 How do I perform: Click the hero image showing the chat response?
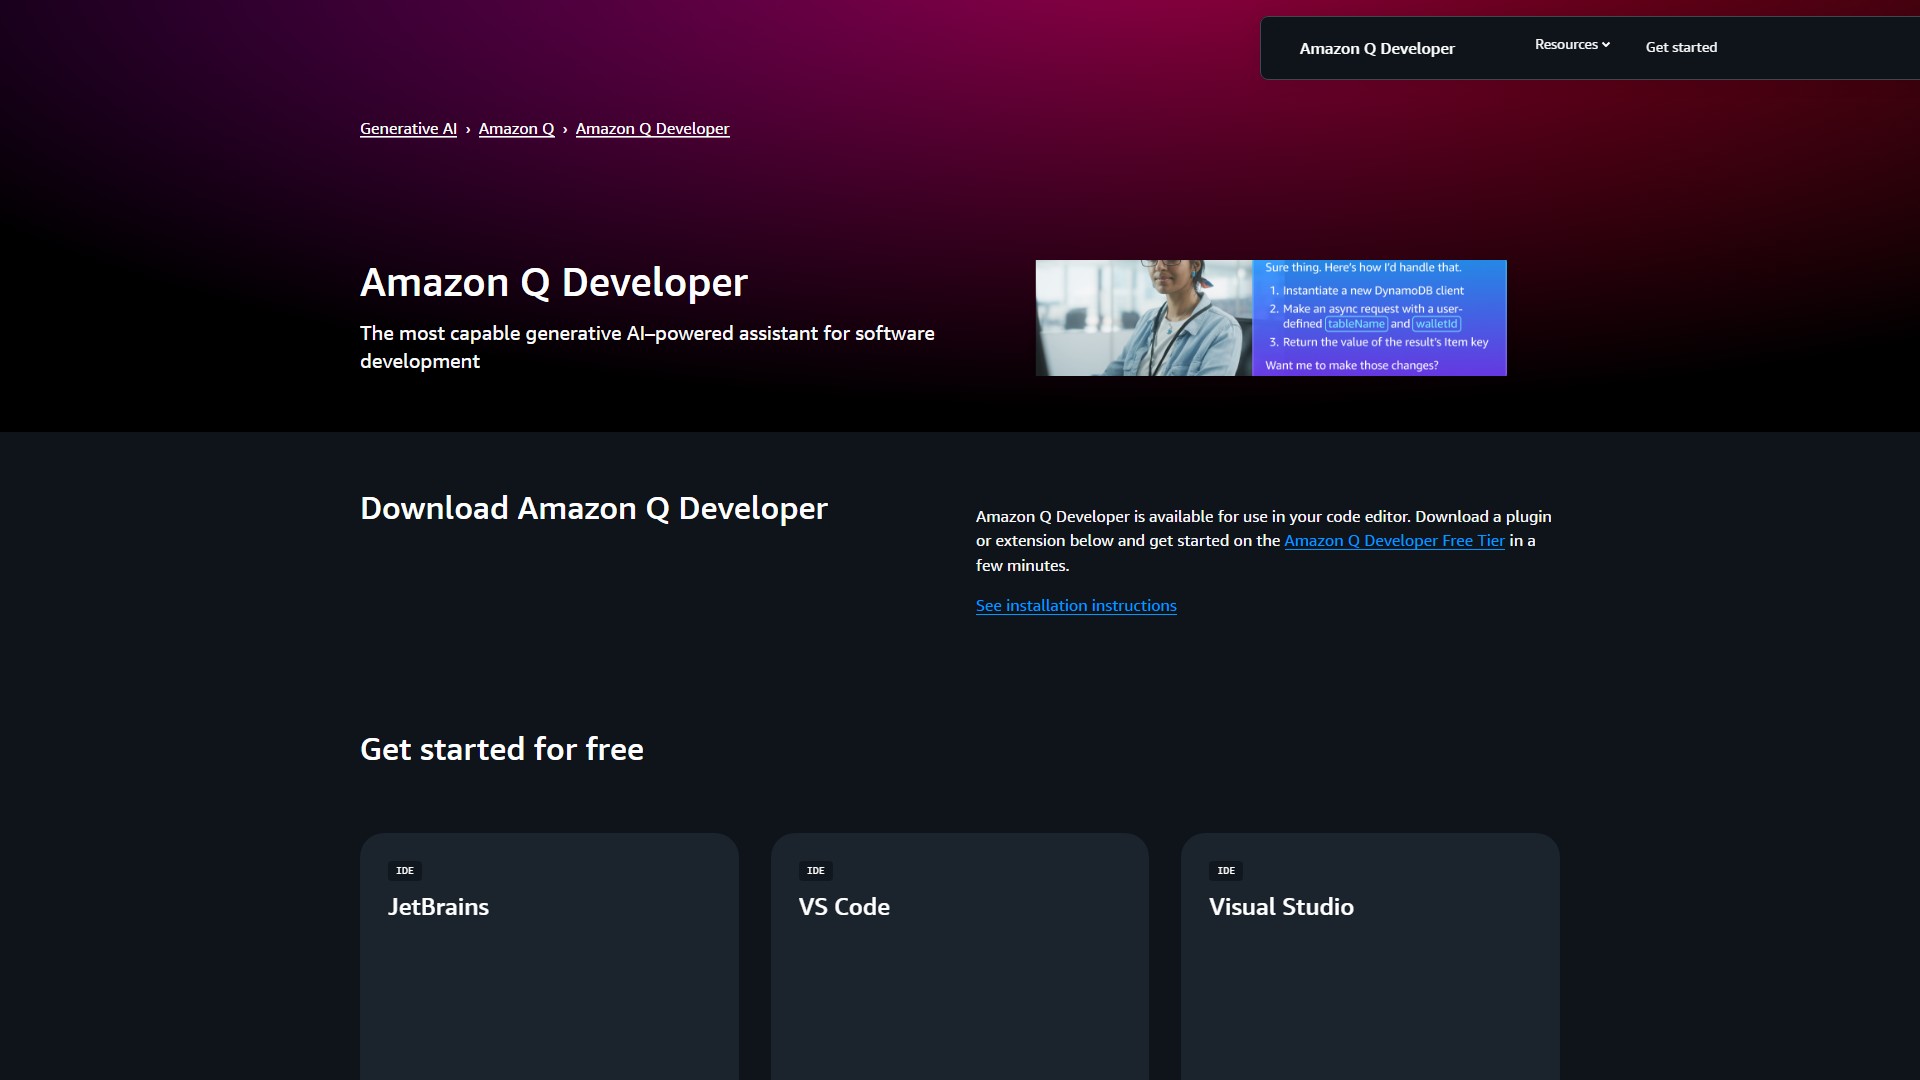[1270, 317]
